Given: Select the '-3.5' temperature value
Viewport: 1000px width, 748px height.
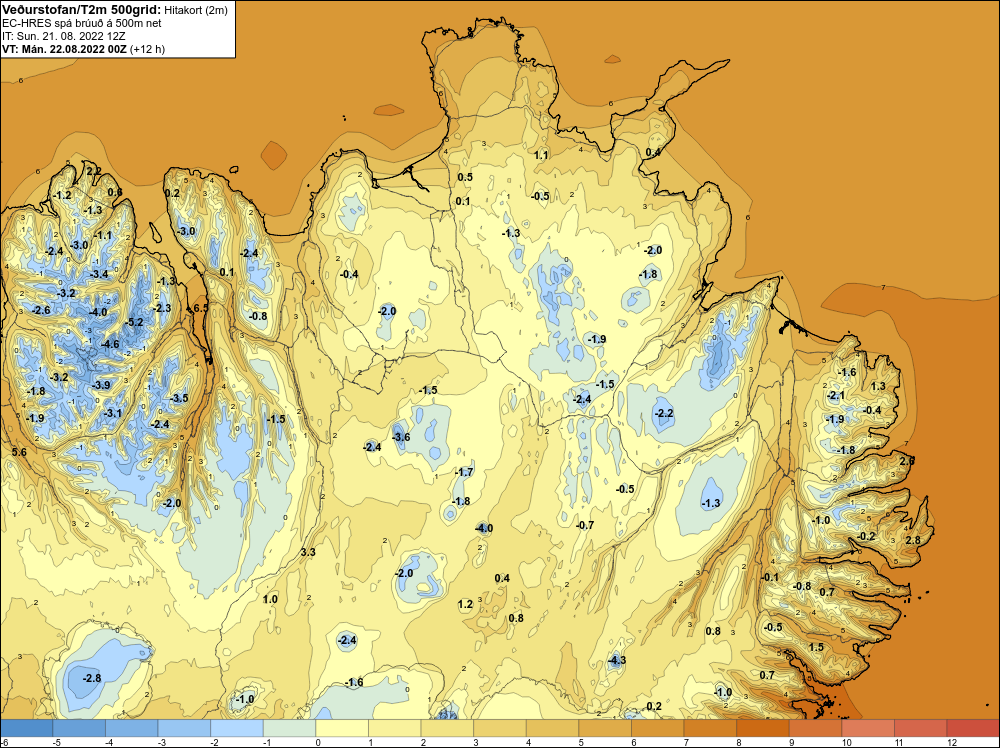Looking at the screenshot, I should 180,398.
